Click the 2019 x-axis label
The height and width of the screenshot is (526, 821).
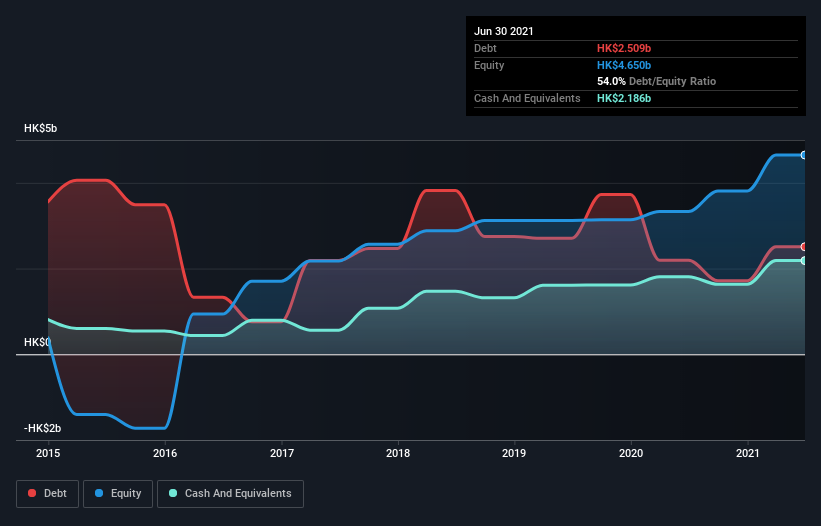[x=514, y=453]
